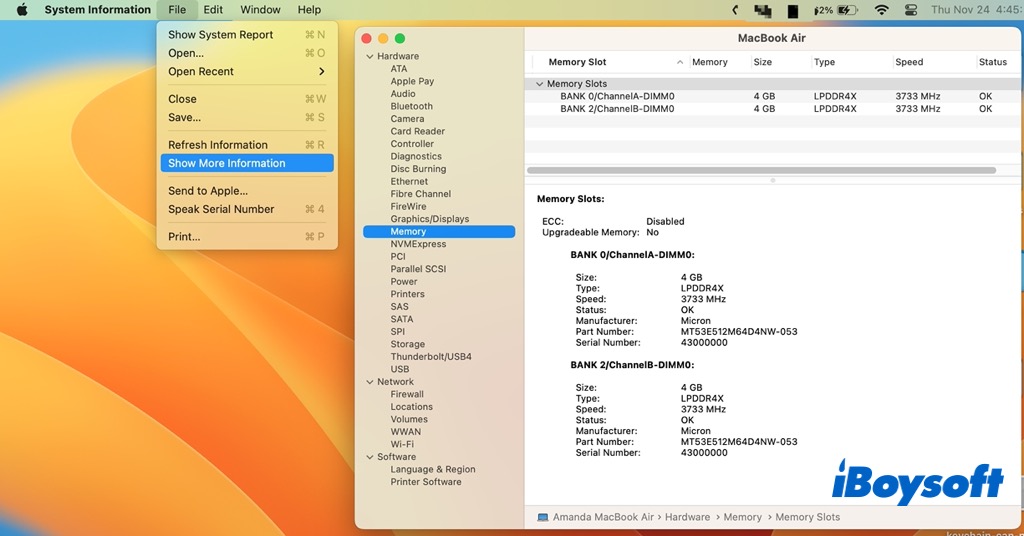1024x536 pixels.
Task: Select ATA in the sidebar
Action: (398, 69)
